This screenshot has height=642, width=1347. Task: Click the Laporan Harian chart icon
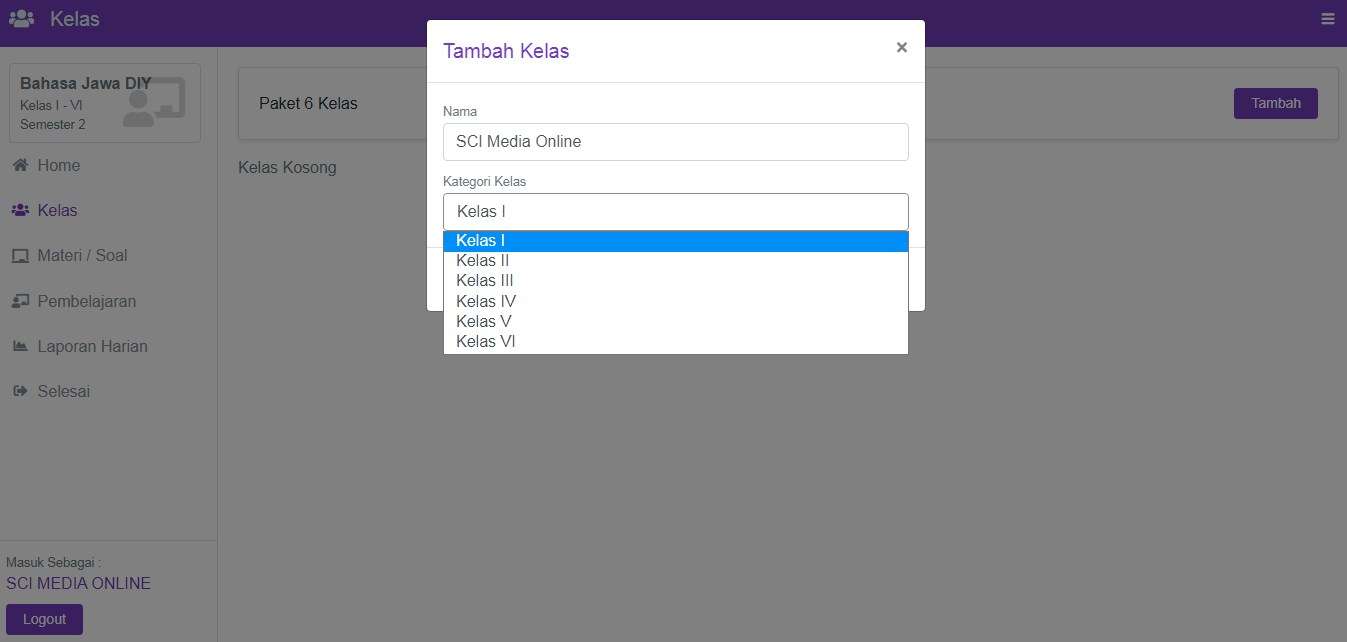point(20,347)
